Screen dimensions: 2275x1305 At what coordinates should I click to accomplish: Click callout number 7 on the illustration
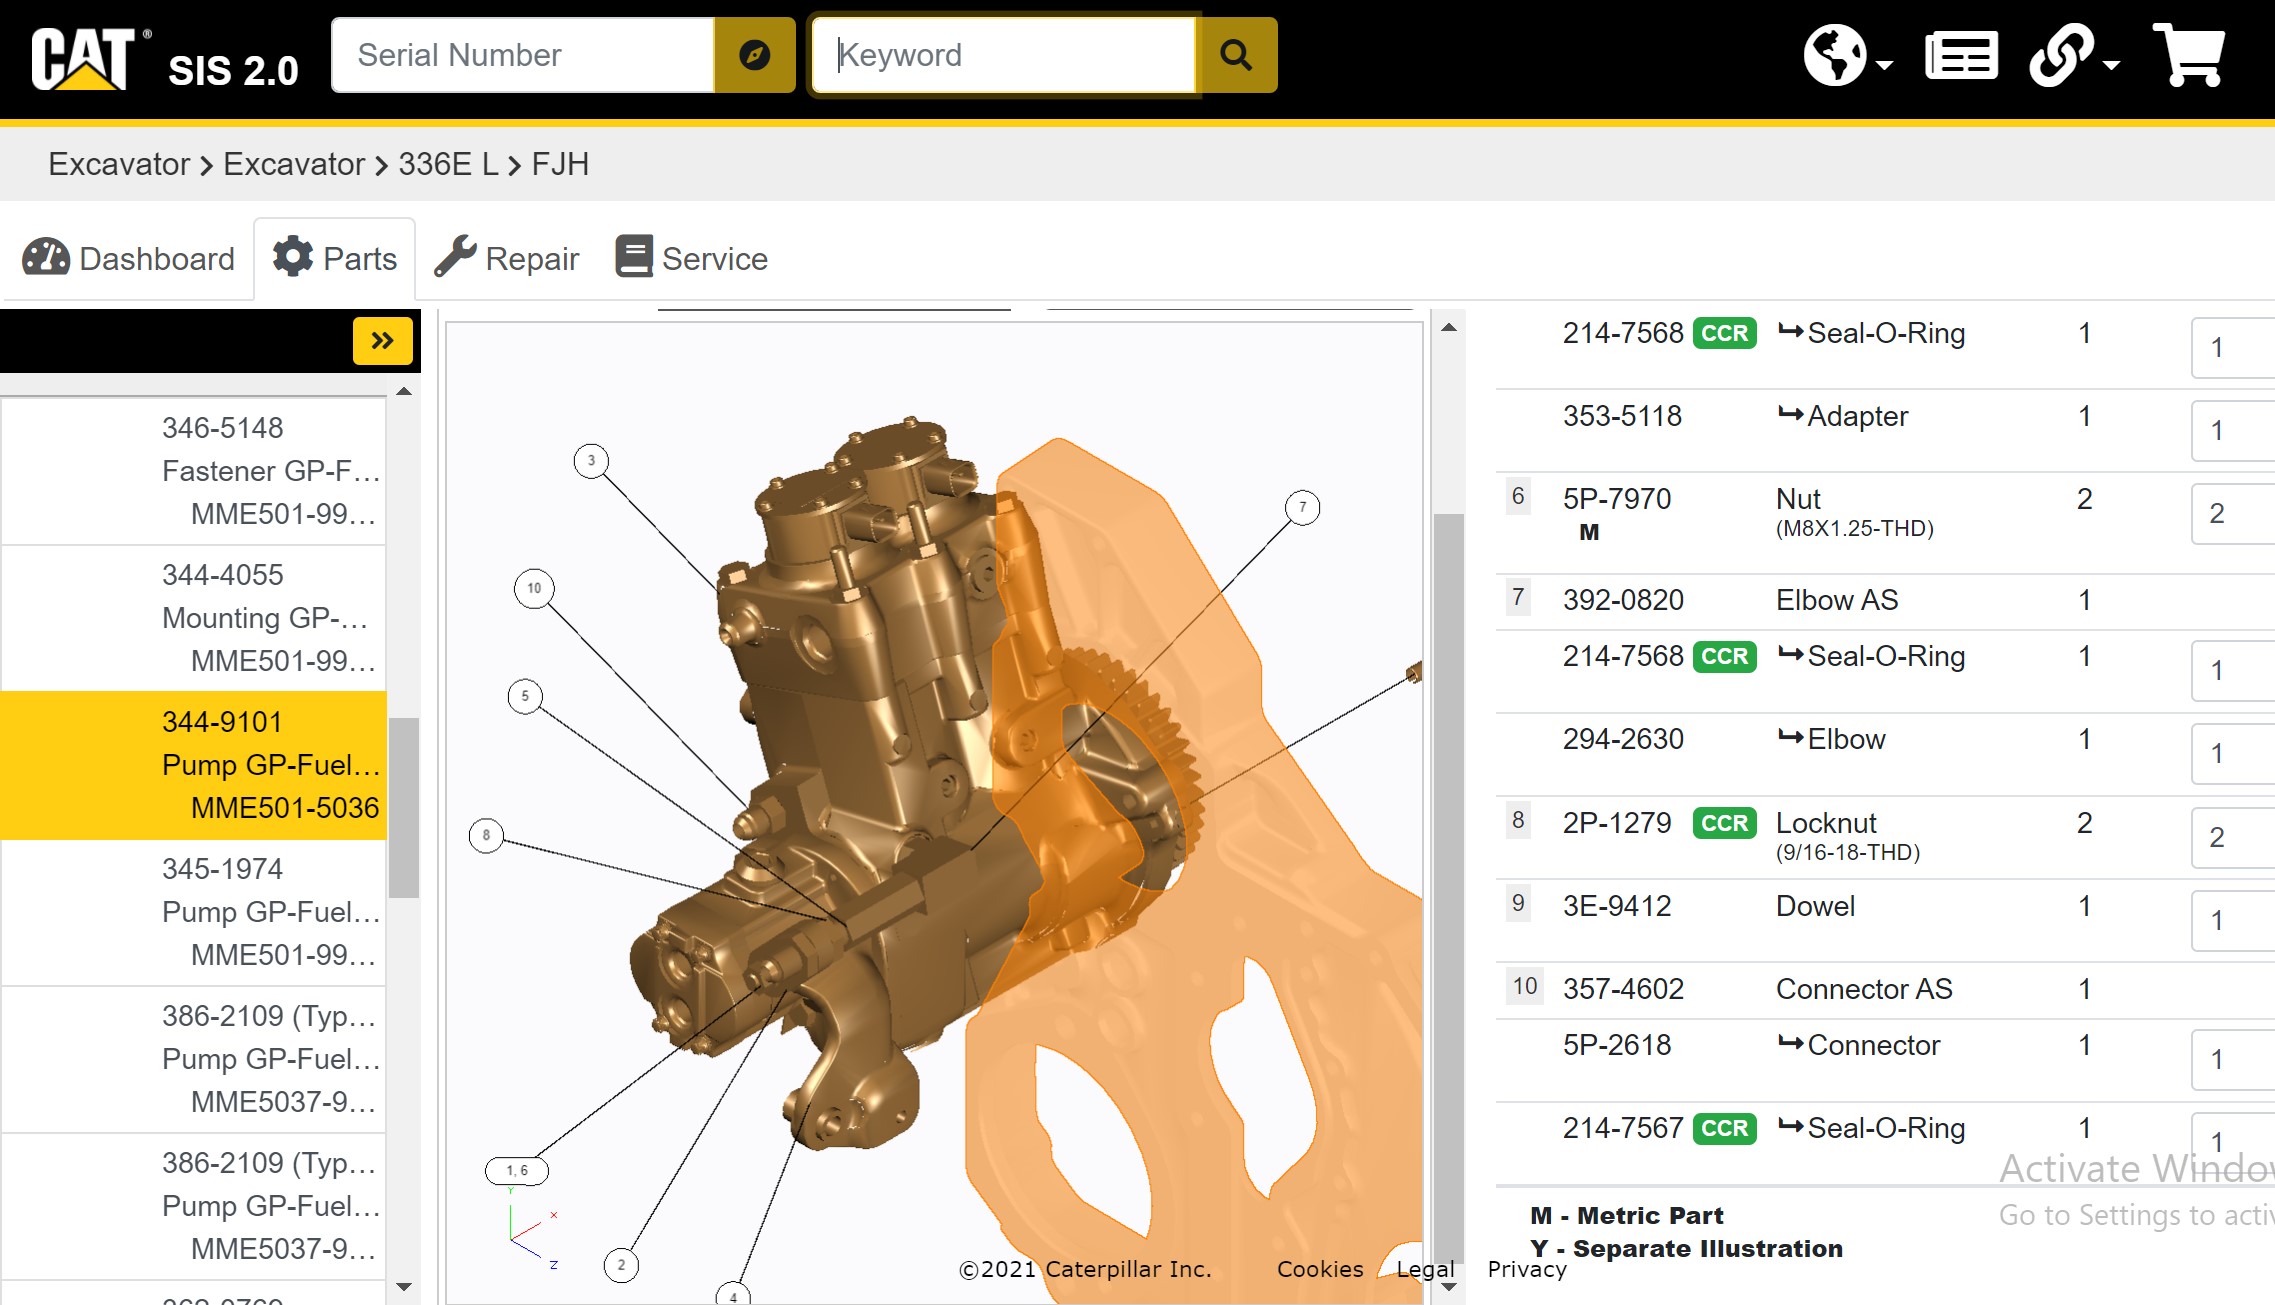[x=1302, y=507]
